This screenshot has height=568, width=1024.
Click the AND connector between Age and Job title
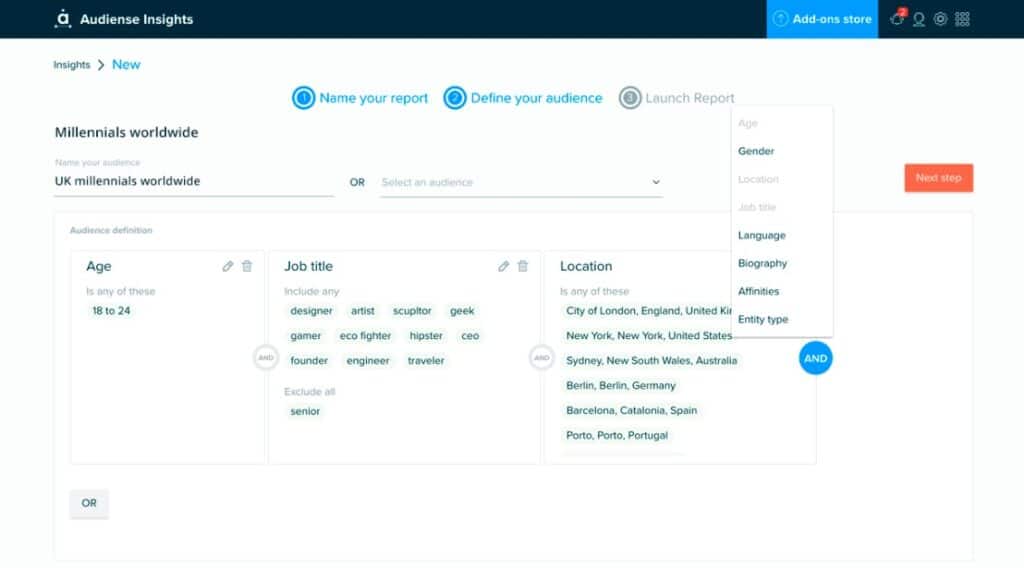[266, 357]
